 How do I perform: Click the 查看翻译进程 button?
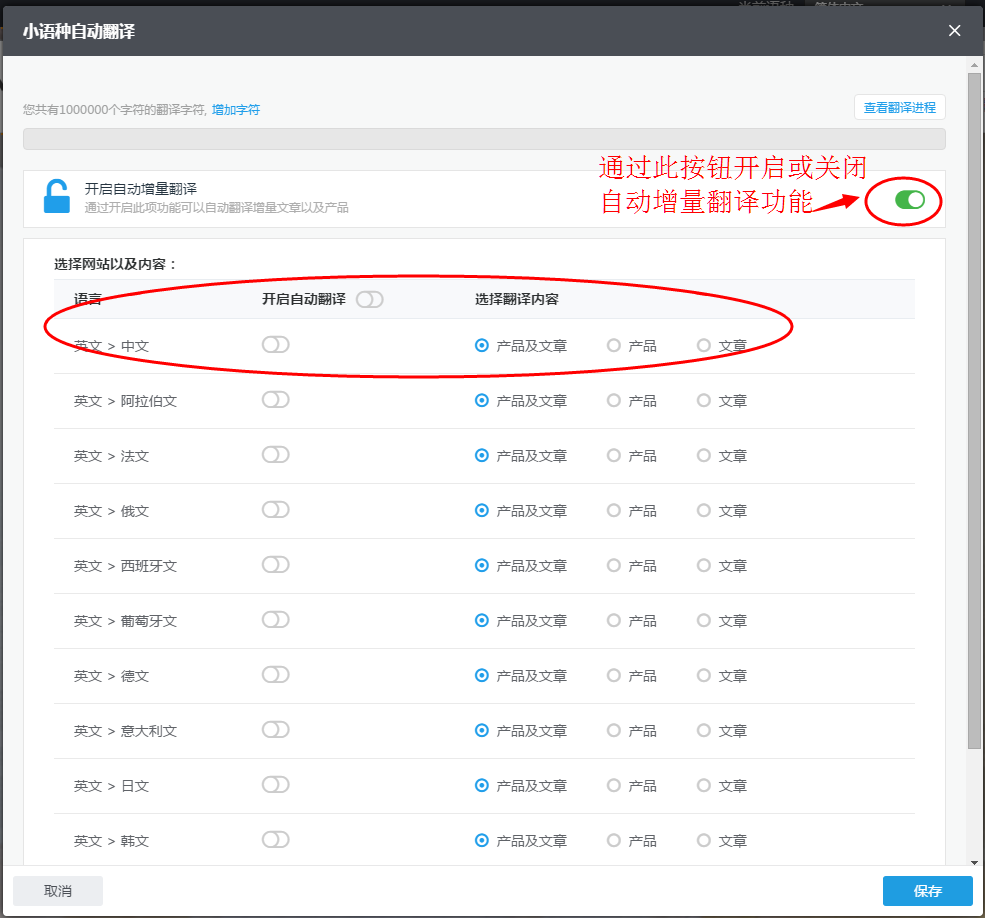pos(899,106)
